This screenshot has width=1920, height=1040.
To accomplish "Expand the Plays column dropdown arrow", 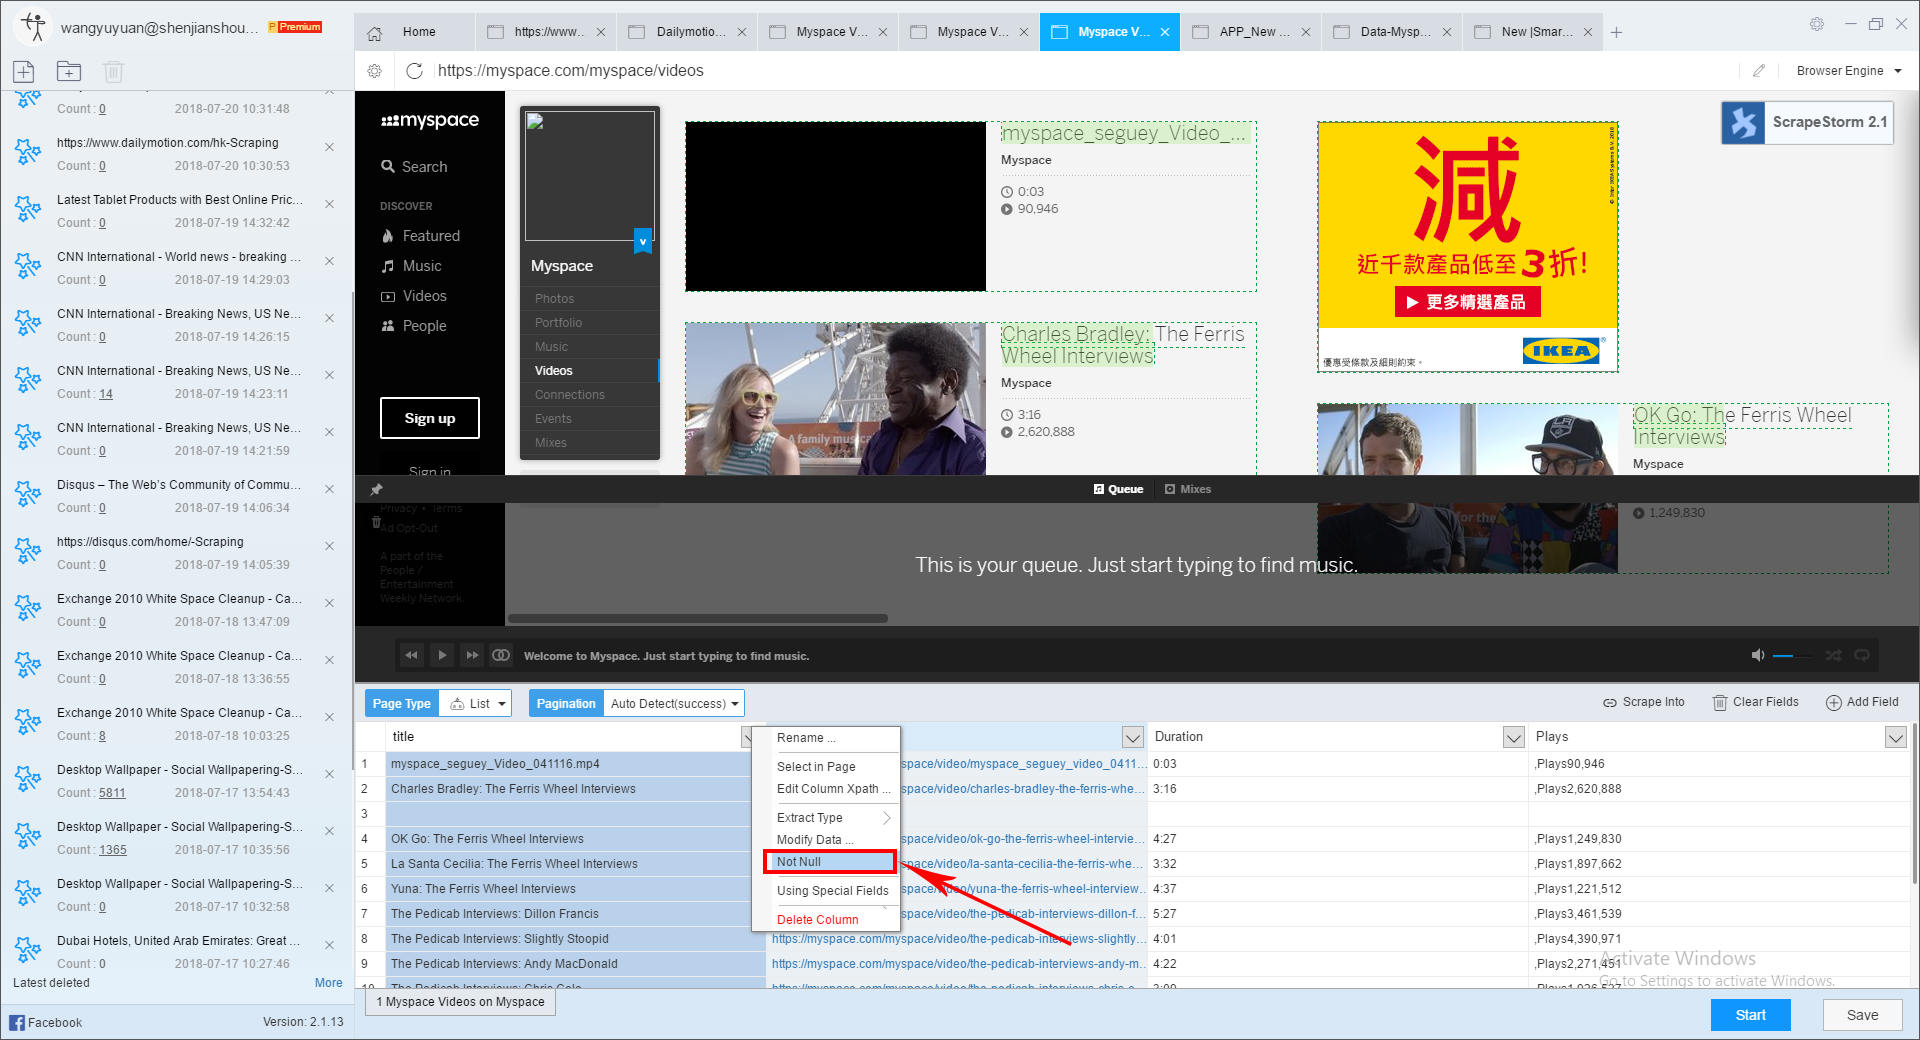I will coord(1895,737).
